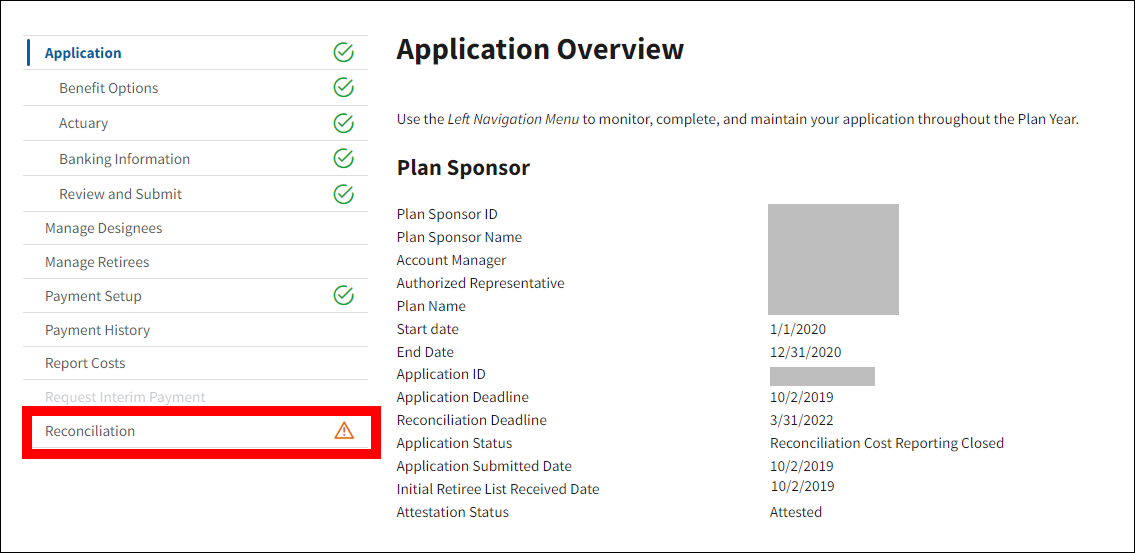Click the orange warning icon beside Reconciliation
Screen dimensions: 1135x553
pos(344,431)
